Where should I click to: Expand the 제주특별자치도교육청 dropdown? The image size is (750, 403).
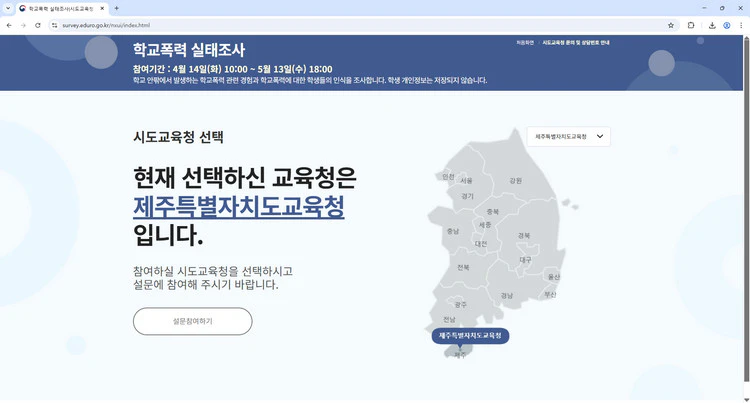click(568, 135)
